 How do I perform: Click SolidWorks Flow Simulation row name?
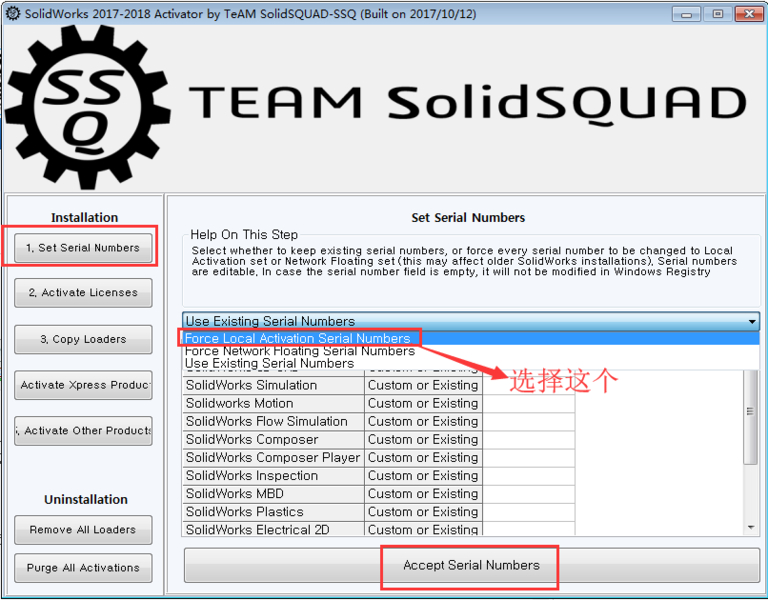coord(273,422)
